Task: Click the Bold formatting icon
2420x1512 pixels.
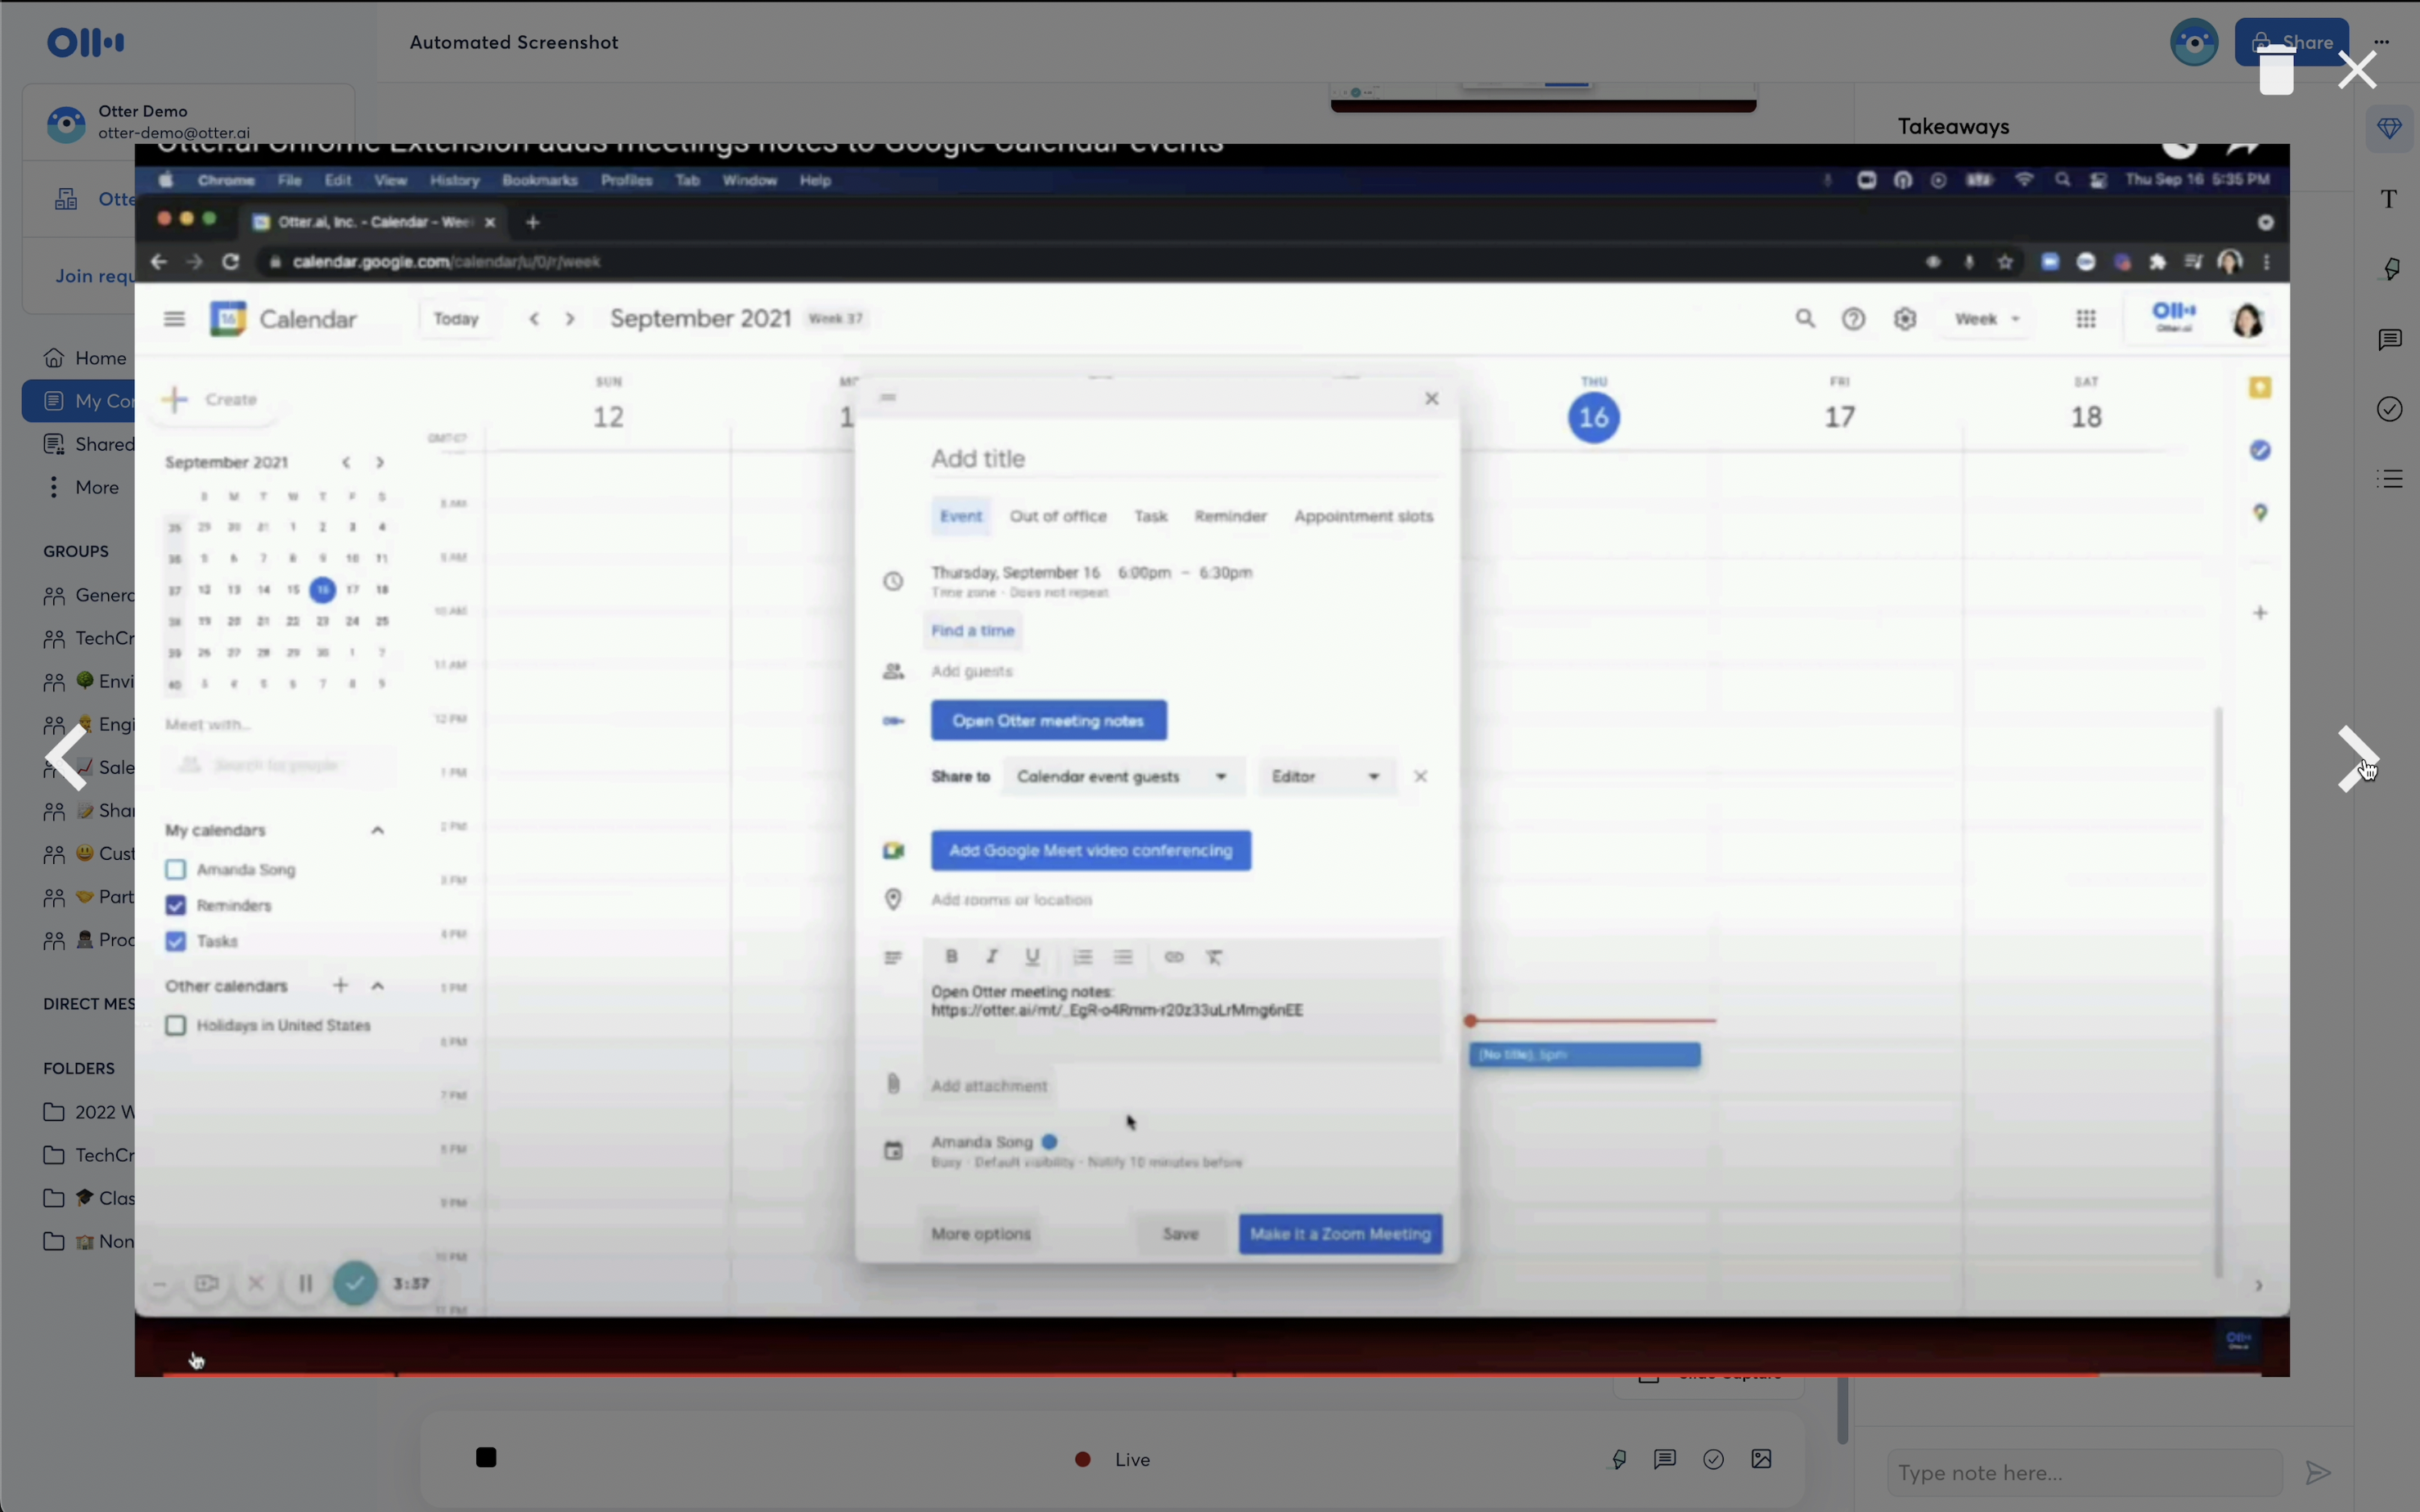Action: click(x=951, y=956)
